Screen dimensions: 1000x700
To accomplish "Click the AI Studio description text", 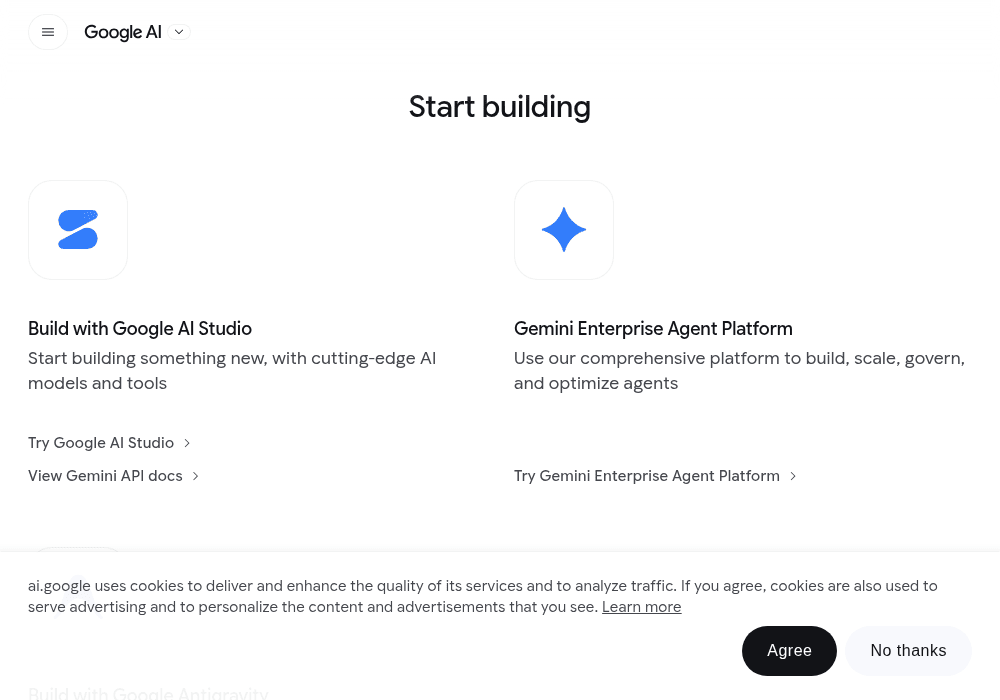I will pos(232,370).
